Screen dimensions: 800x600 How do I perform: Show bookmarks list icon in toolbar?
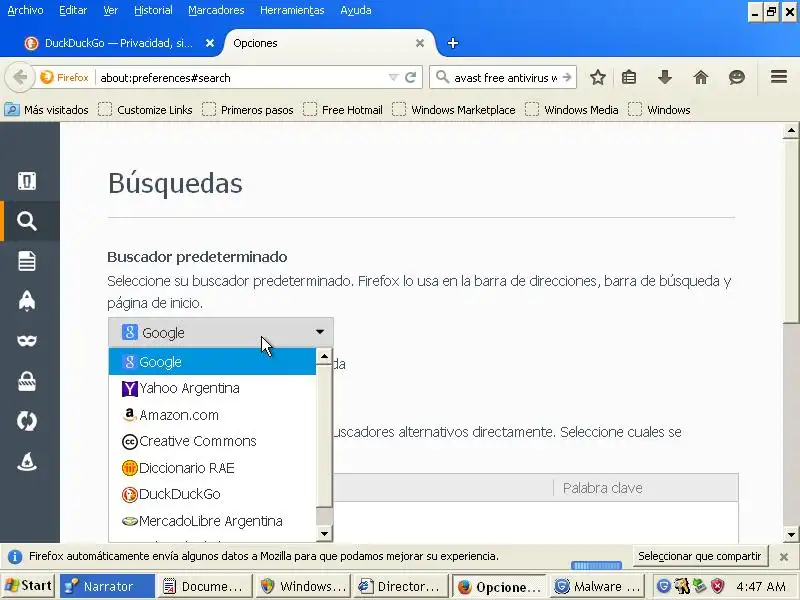629,78
